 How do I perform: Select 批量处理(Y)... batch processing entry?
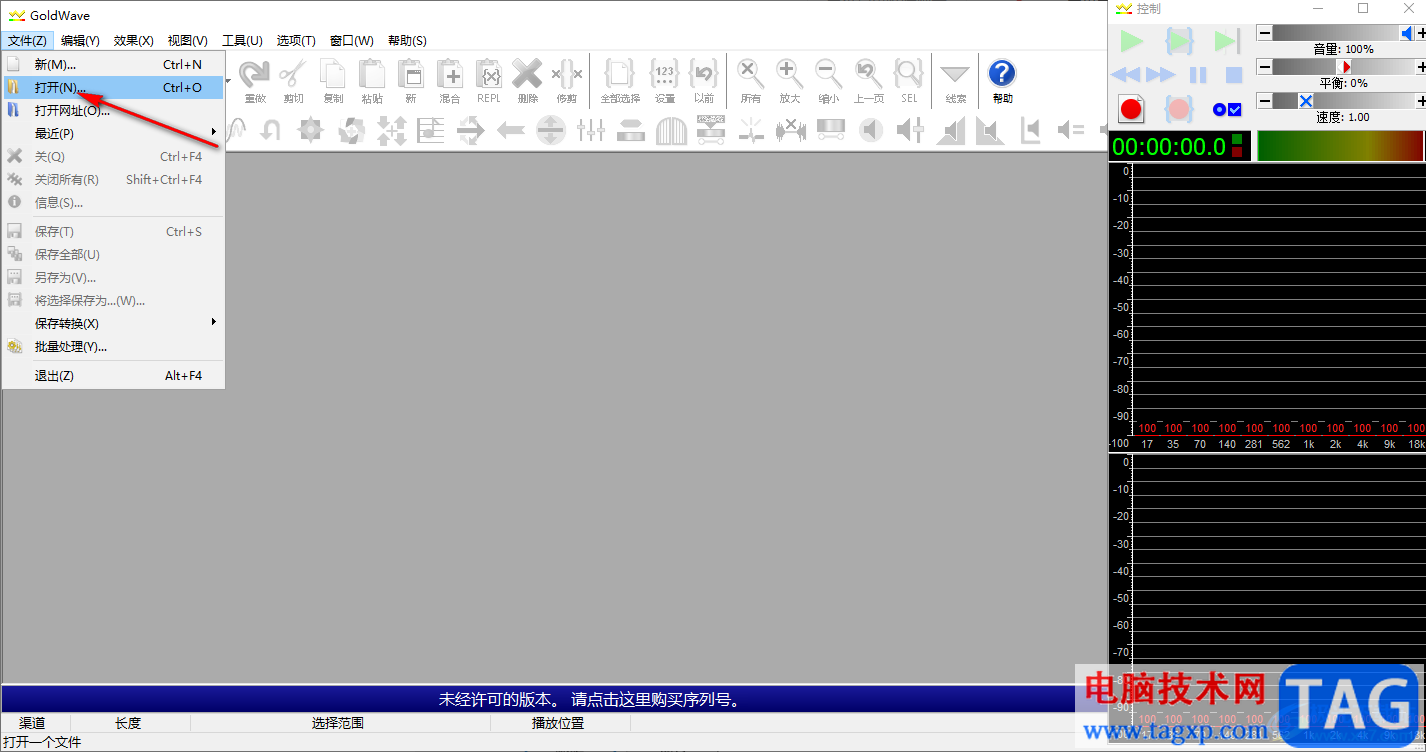click(113, 346)
